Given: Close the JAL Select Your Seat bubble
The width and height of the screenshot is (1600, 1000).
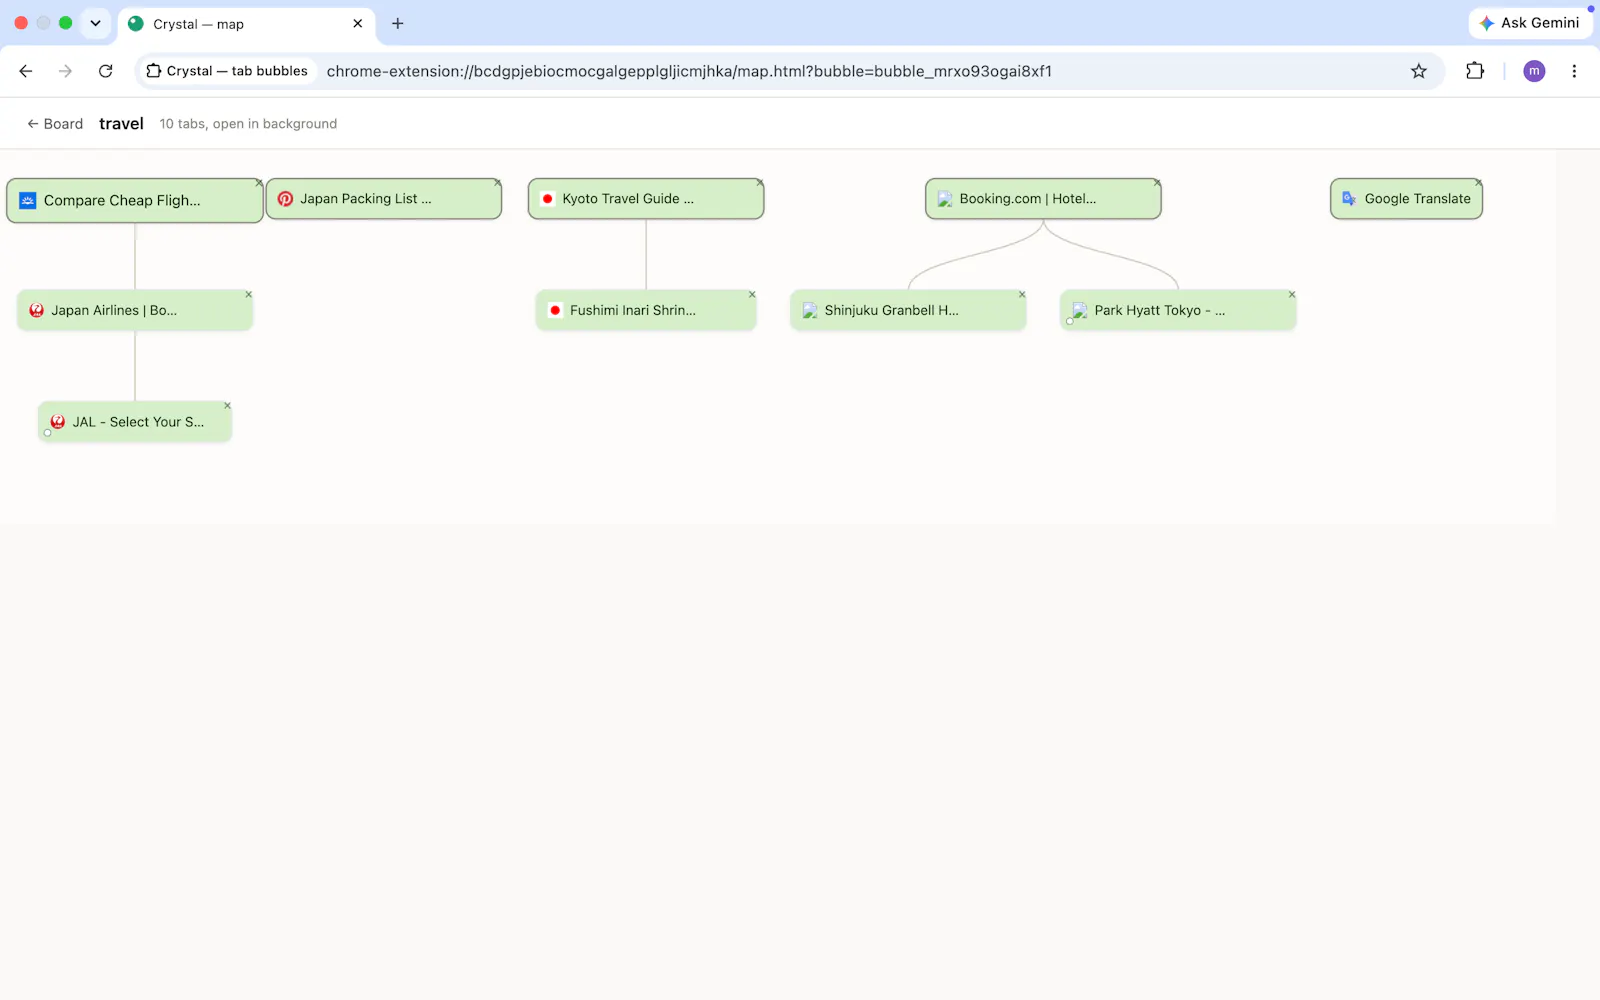Looking at the screenshot, I should point(228,405).
